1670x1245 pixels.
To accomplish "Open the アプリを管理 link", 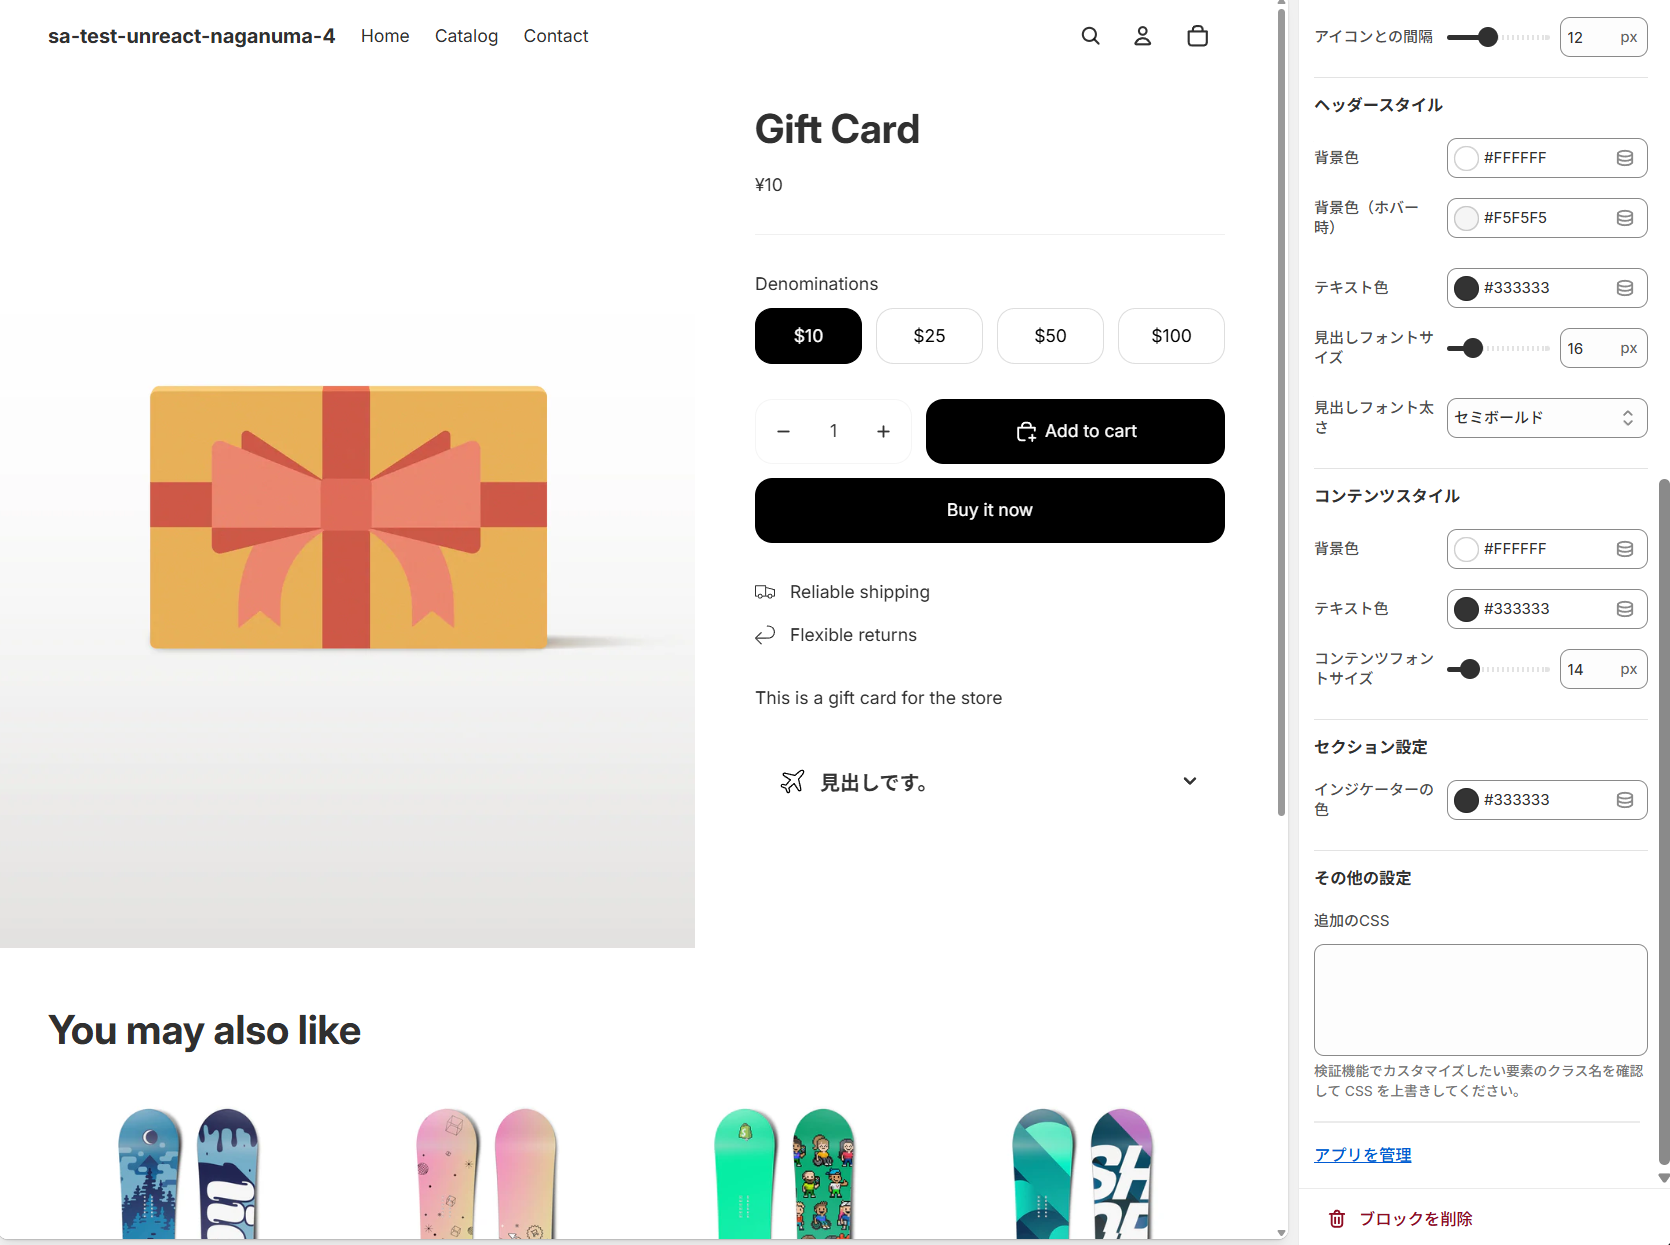I will 1362,1155.
